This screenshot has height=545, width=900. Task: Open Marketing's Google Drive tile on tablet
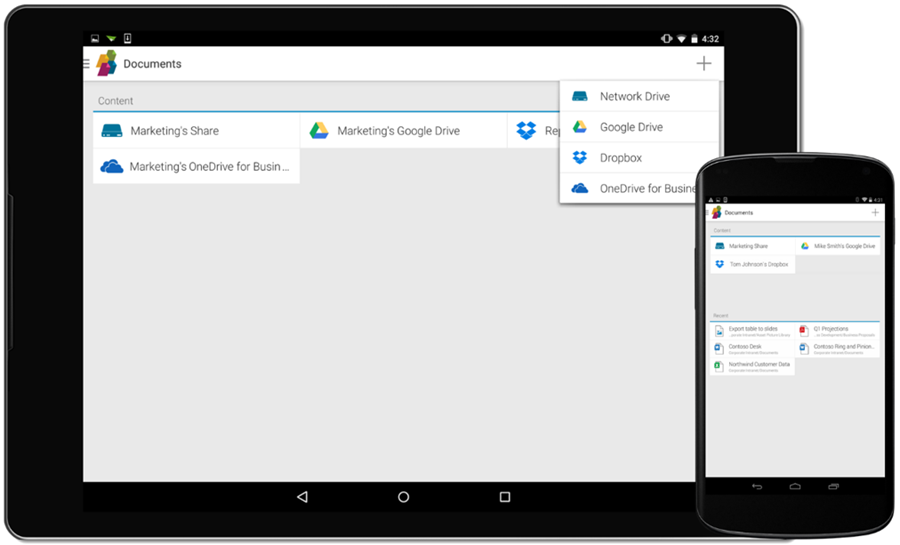tap(404, 131)
